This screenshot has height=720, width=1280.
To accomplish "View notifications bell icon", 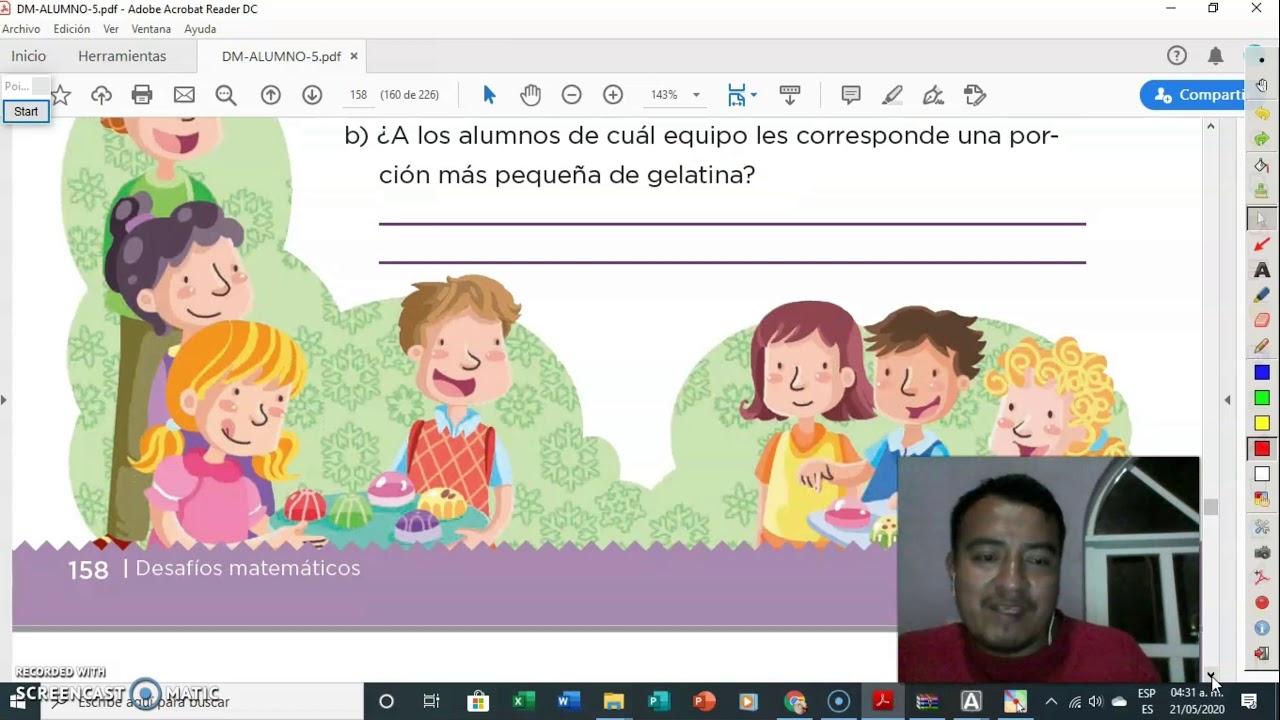I will coord(1216,56).
